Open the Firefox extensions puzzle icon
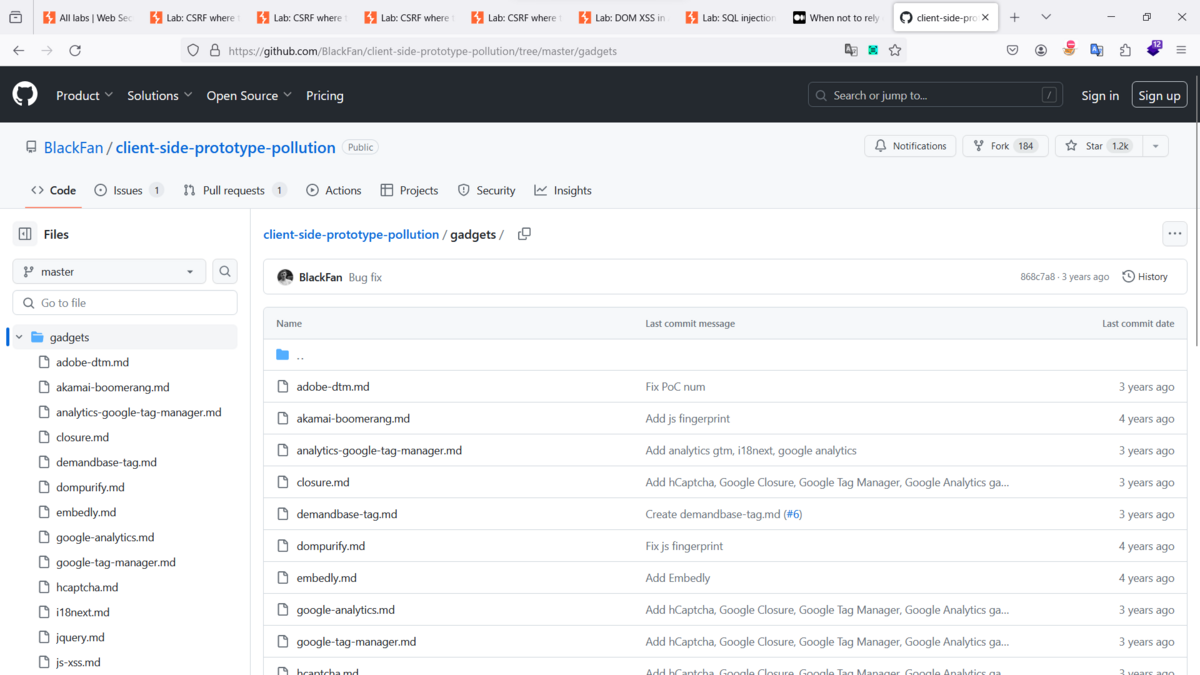1200x675 pixels. tap(1125, 50)
